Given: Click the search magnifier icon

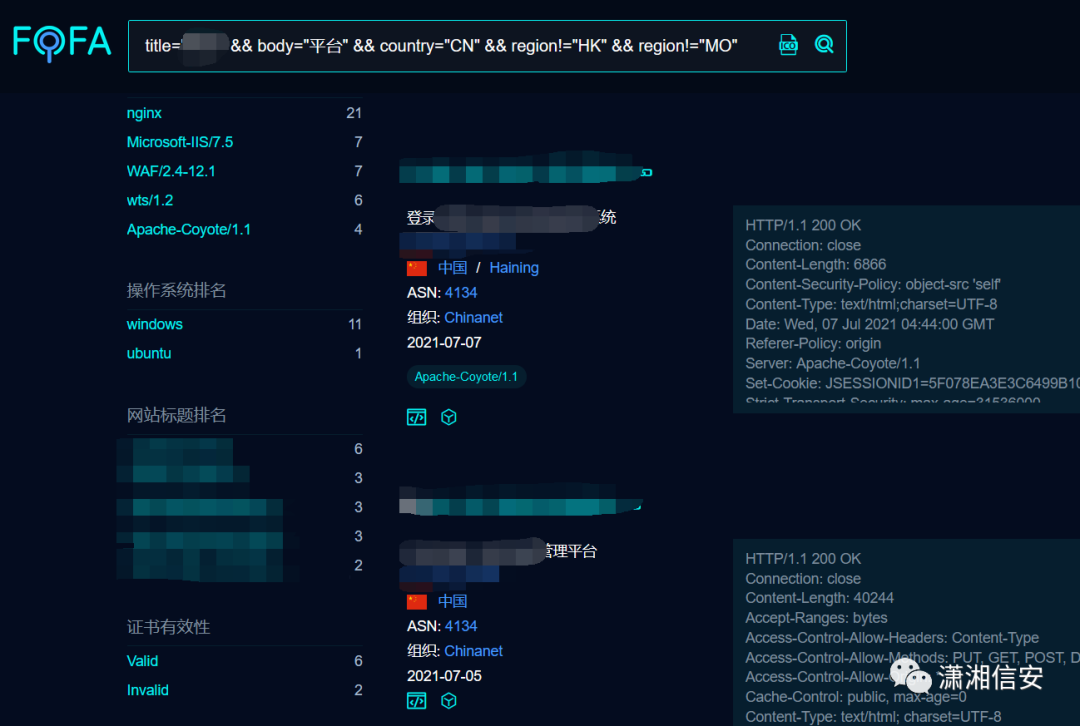Looking at the screenshot, I should click(x=824, y=45).
